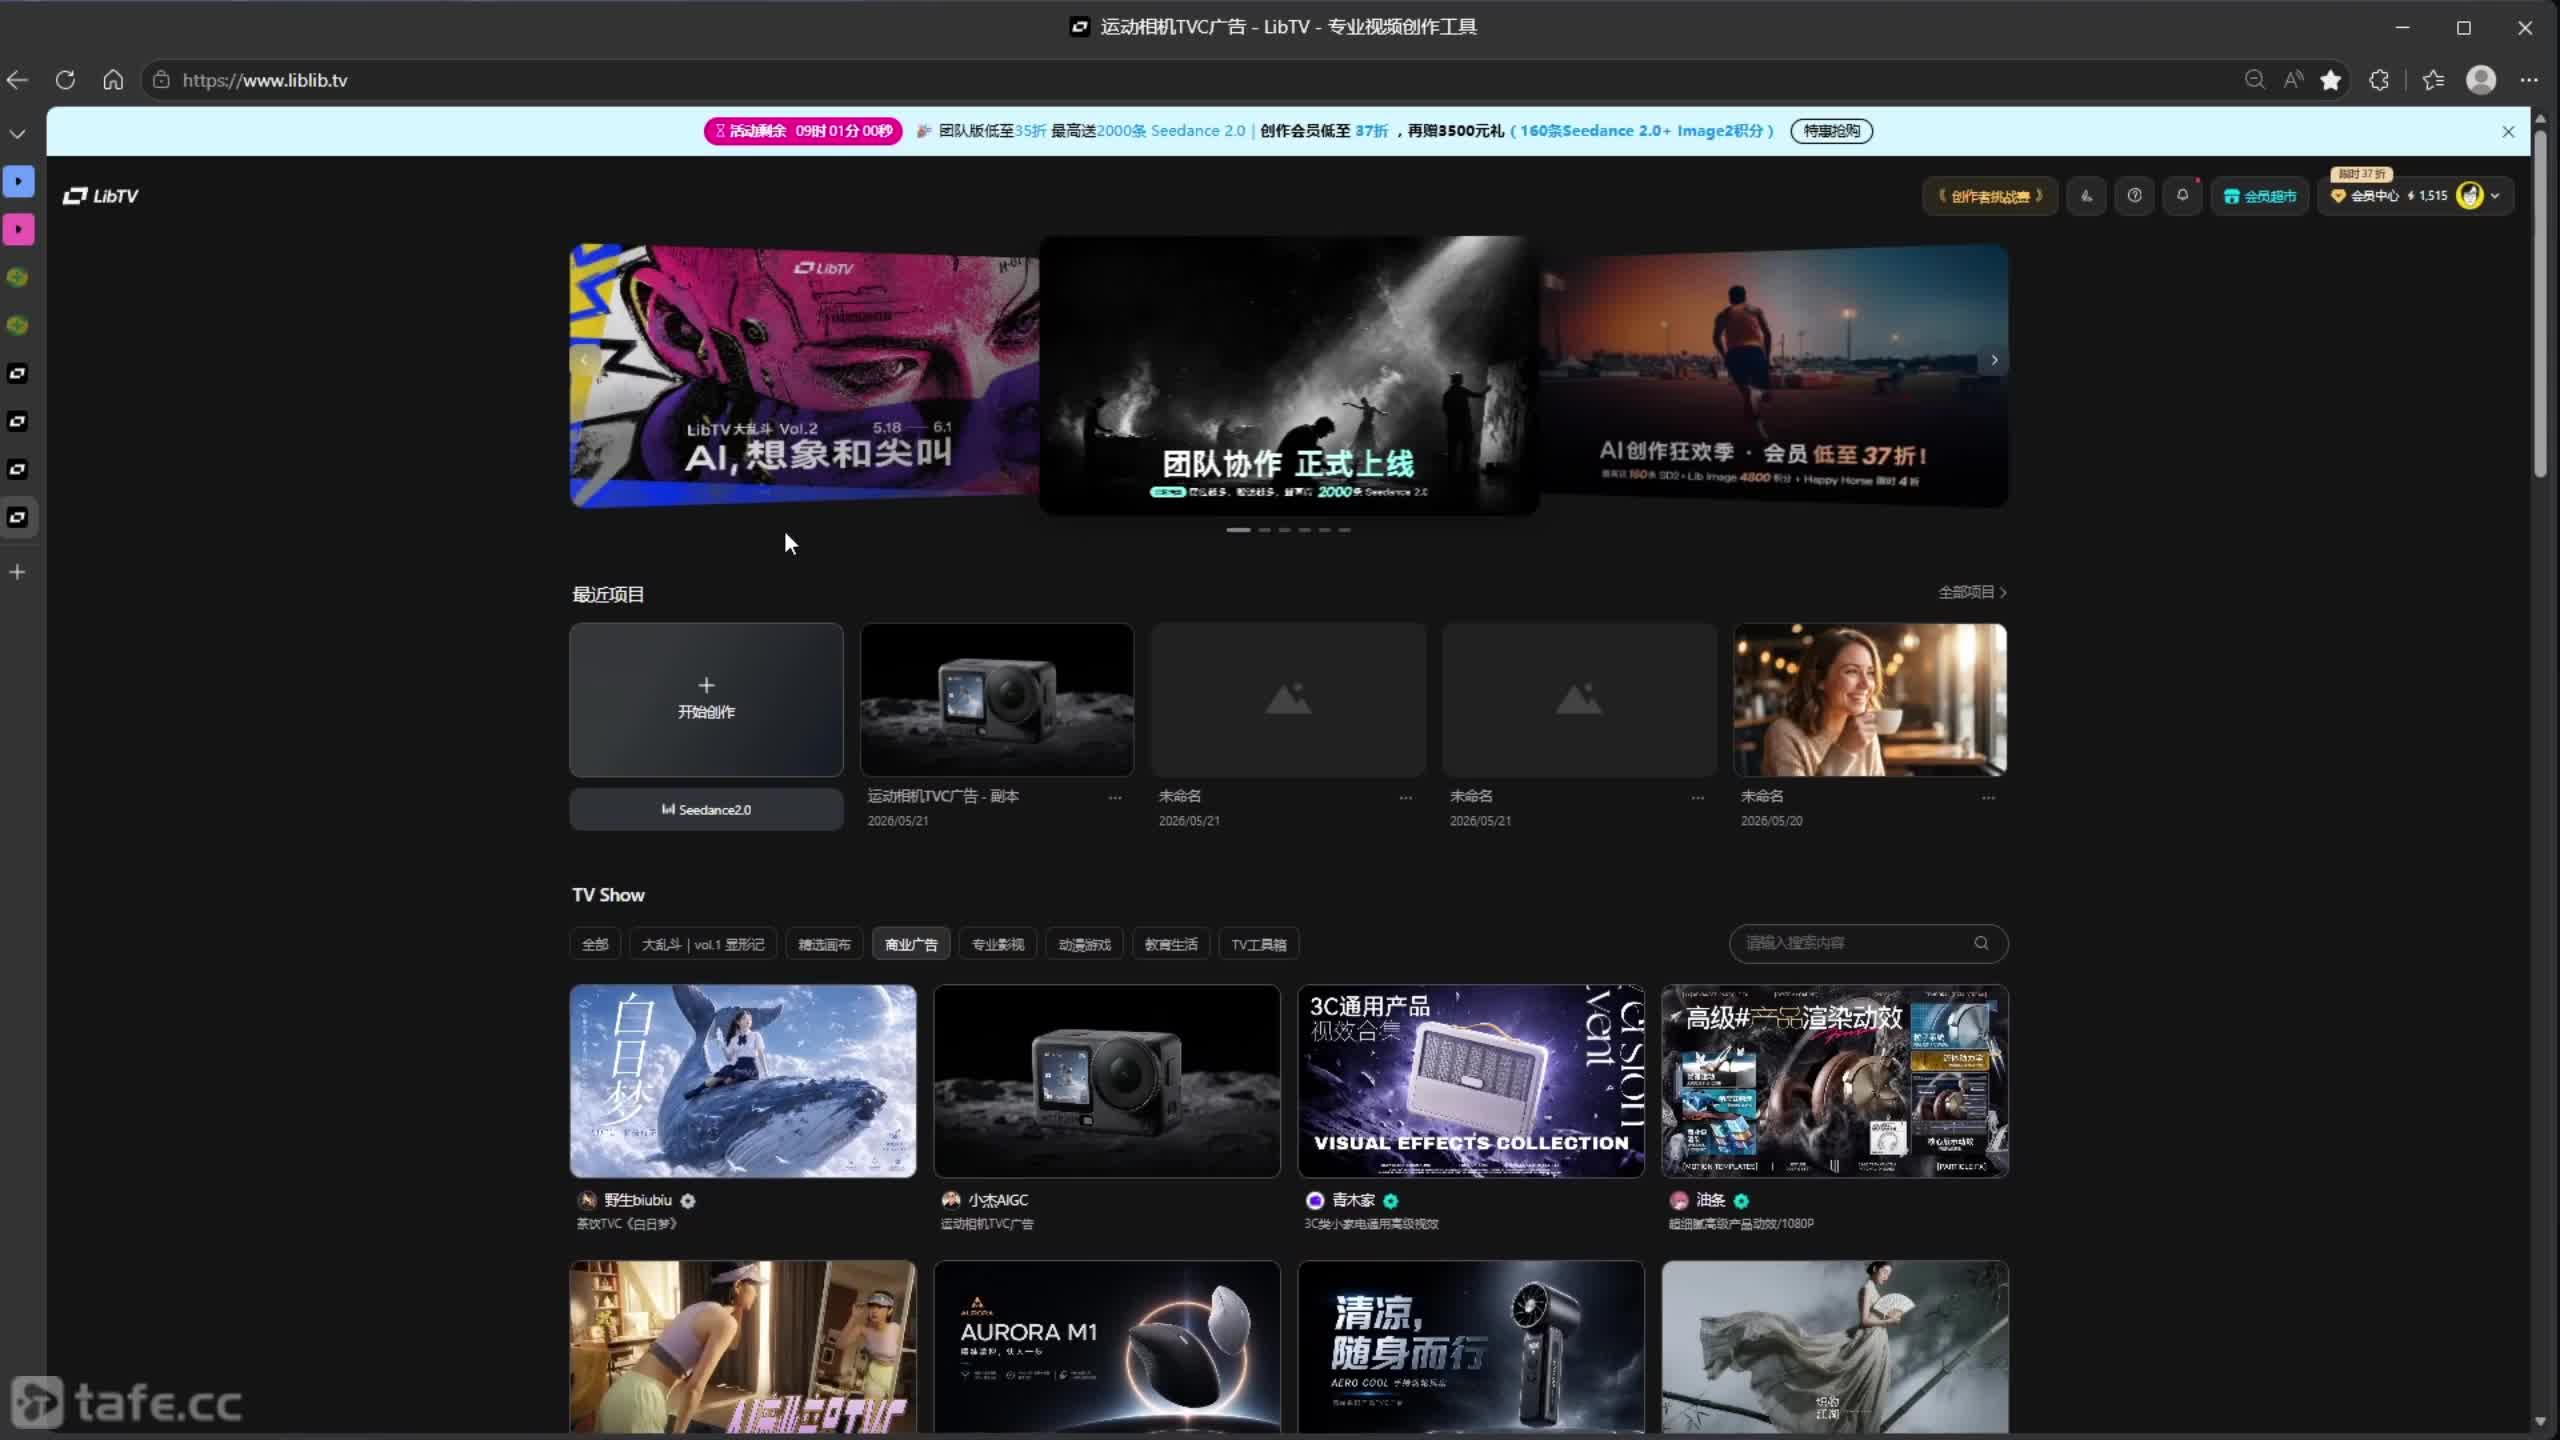Select the first carousel indicator dot
Viewport: 2560px width, 1440px height.
(1238, 530)
